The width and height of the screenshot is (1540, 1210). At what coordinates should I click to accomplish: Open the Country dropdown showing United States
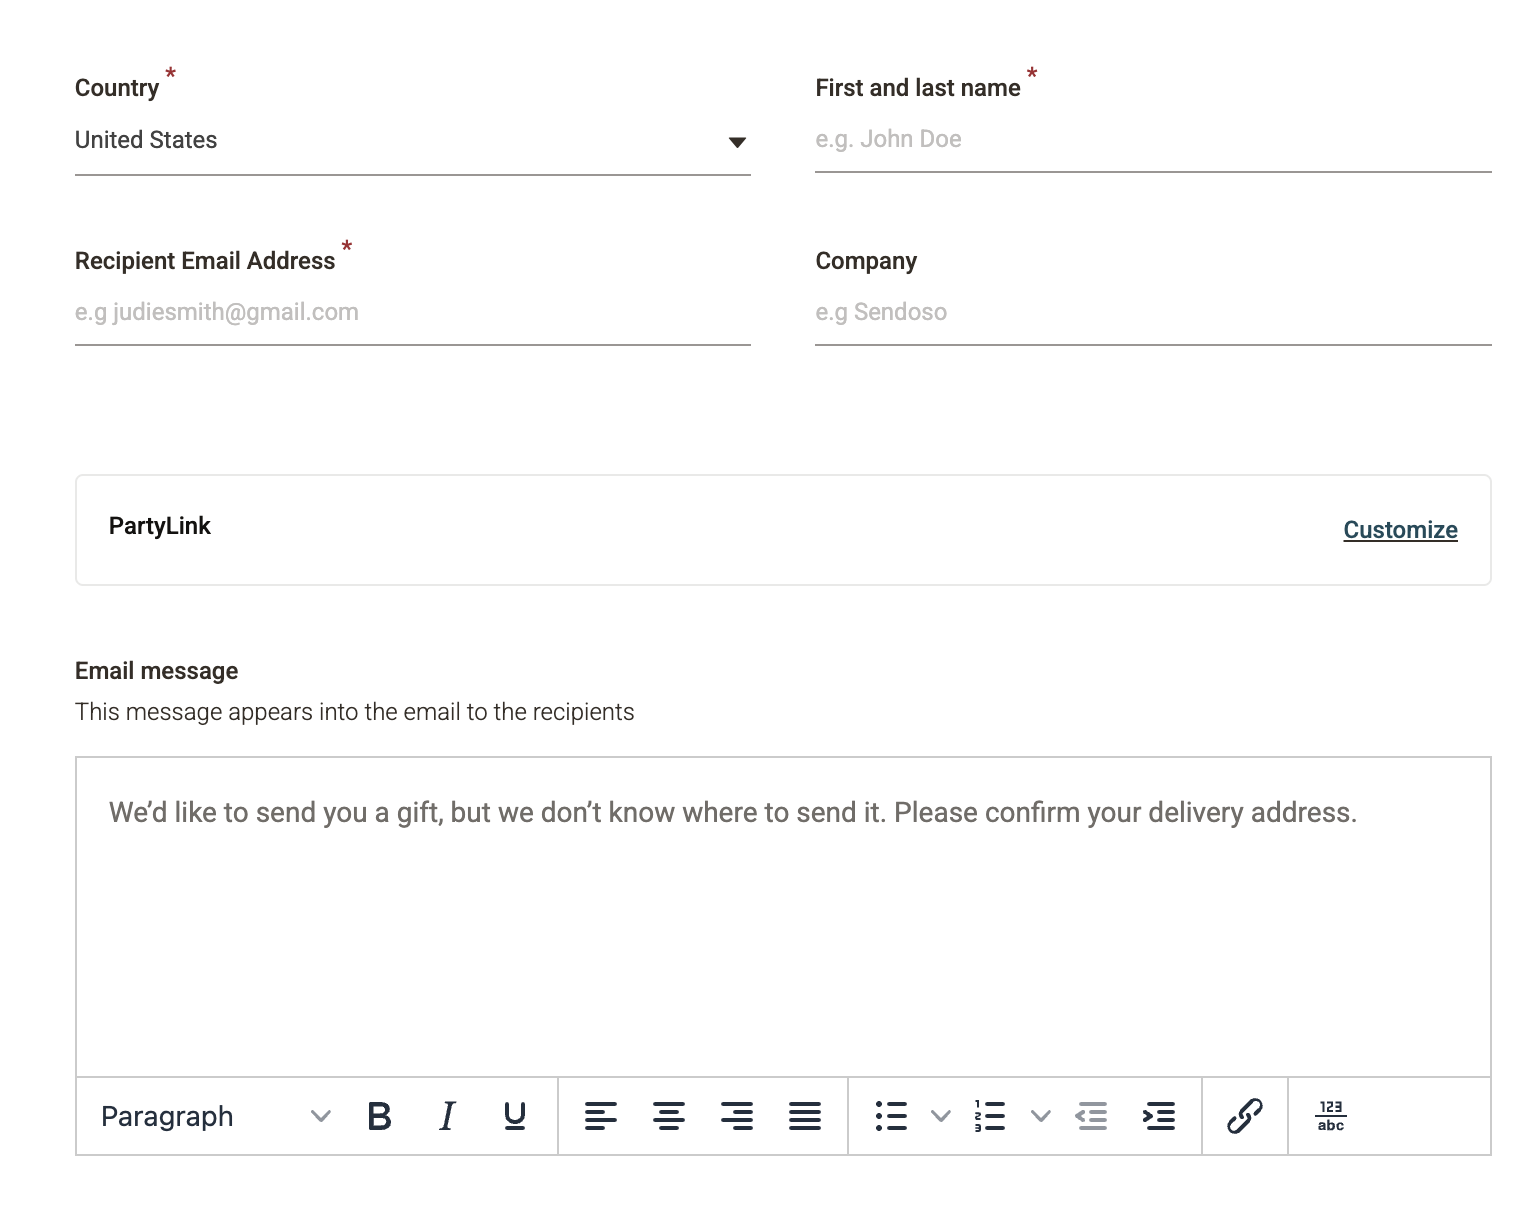point(413,141)
